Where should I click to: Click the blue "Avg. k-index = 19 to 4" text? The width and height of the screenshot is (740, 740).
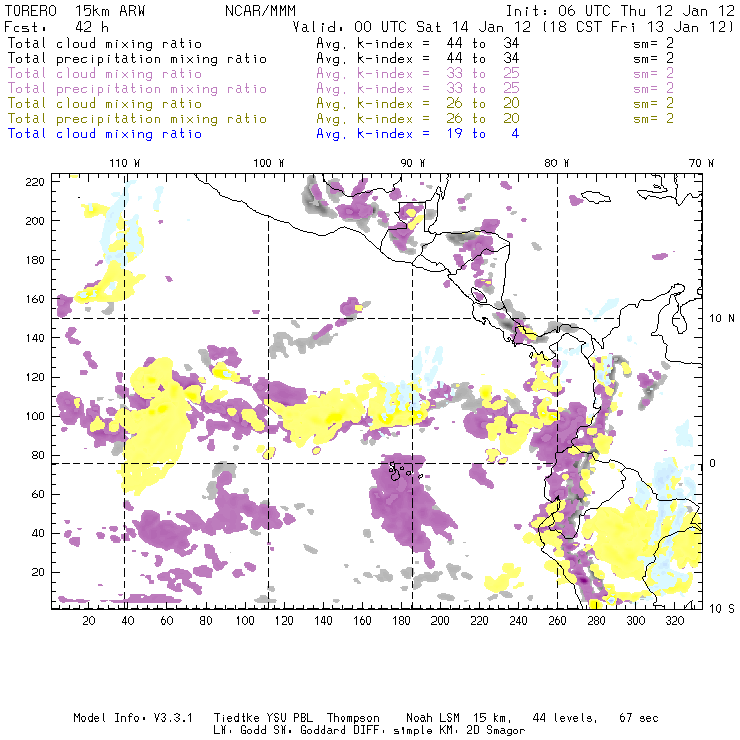418,134
